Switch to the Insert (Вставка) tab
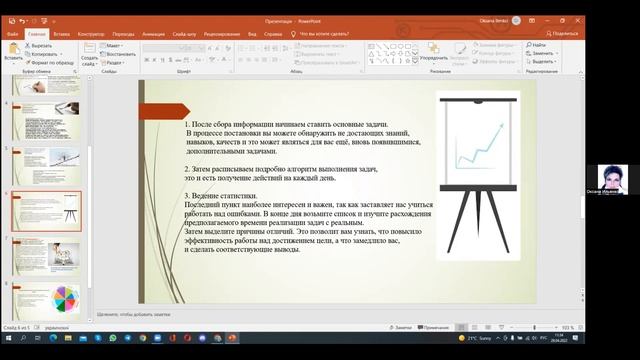 (x=62, y=34)
